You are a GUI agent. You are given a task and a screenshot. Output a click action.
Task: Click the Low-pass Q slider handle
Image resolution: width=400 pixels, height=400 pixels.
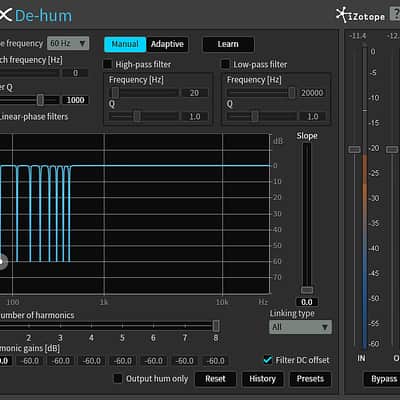pos(255,116)
